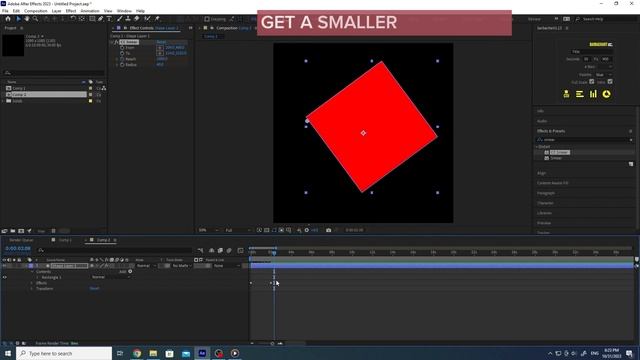
Task: Toggle the Intro checkbox in script panel
Action: point(610,82)
